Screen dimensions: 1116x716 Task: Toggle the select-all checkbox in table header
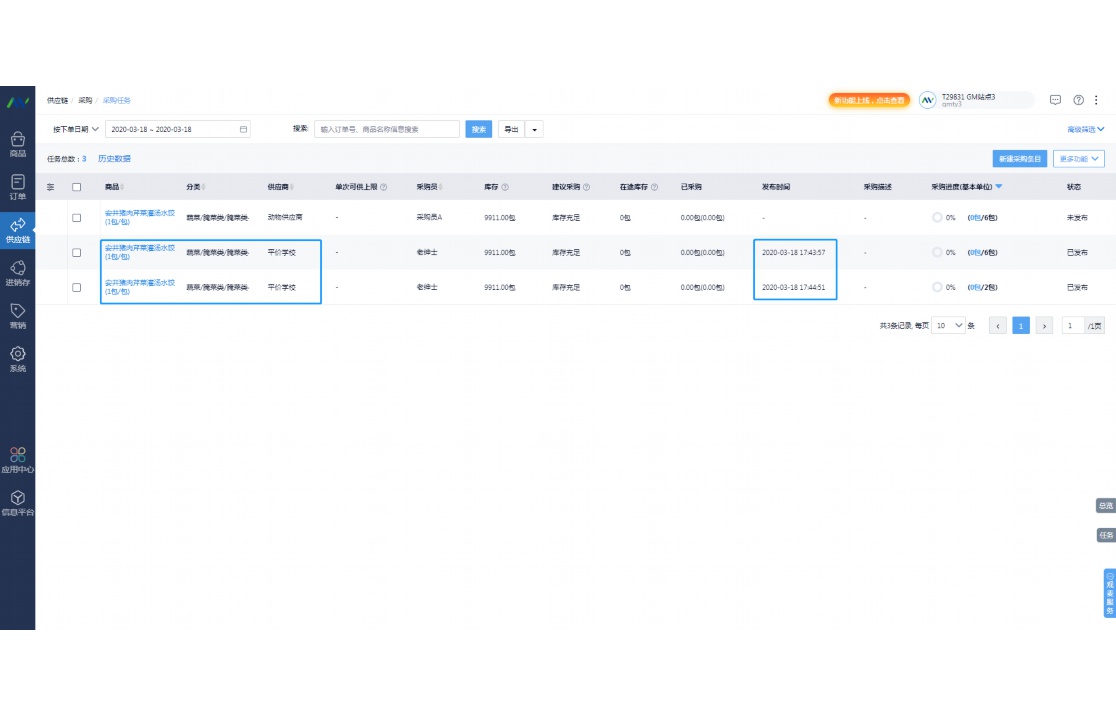coord(76,187)
